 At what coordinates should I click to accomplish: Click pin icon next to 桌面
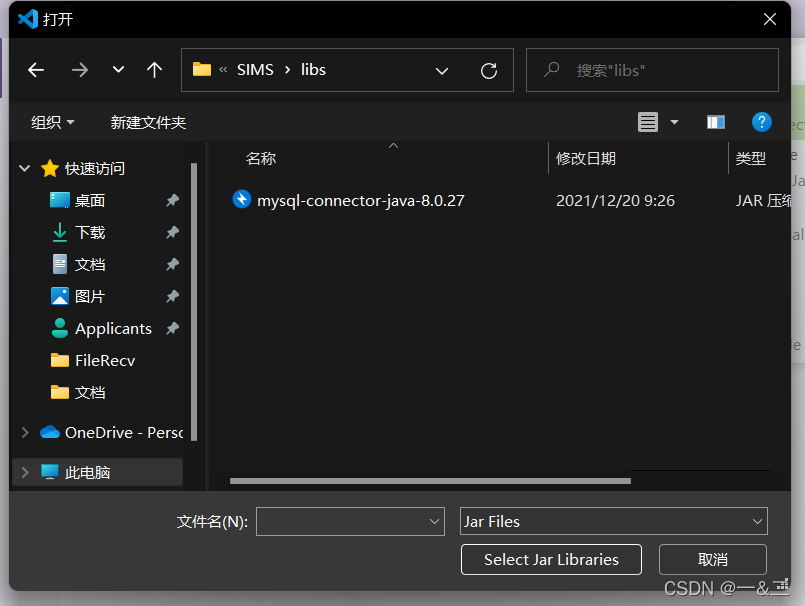(x=172, y=200)
